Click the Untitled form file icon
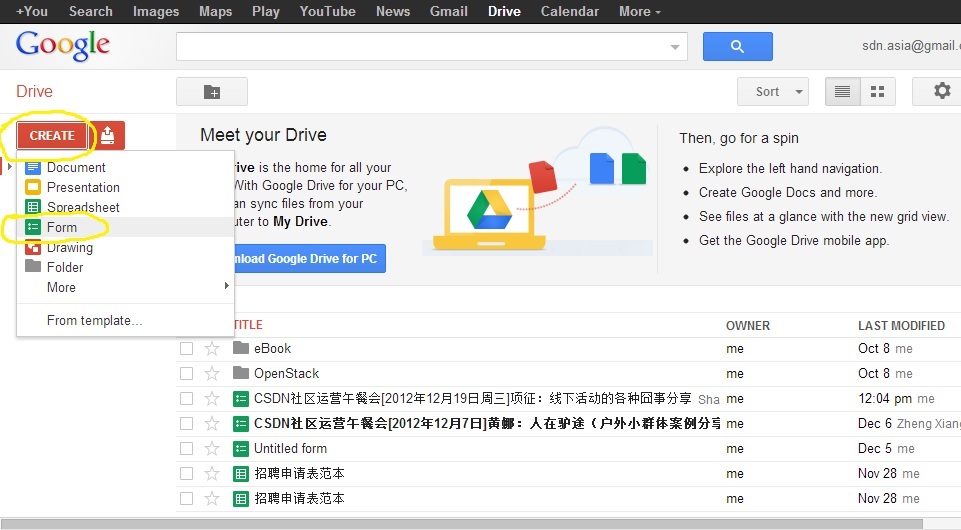Image resolution: width=961 pixels, height=530 pixels. [241, 449]
